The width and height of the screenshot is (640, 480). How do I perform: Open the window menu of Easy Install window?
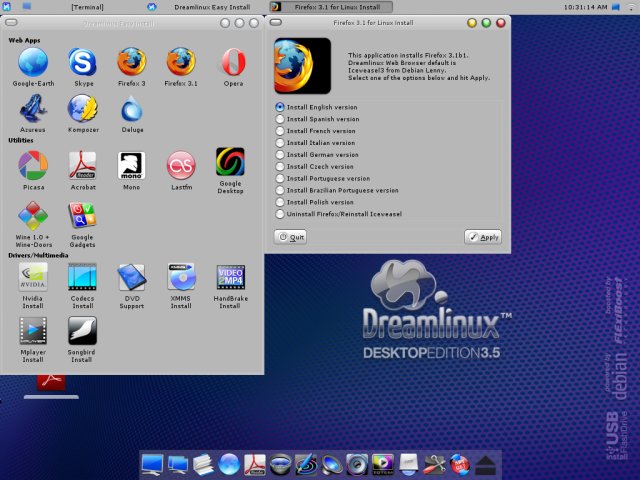point(11,22)
